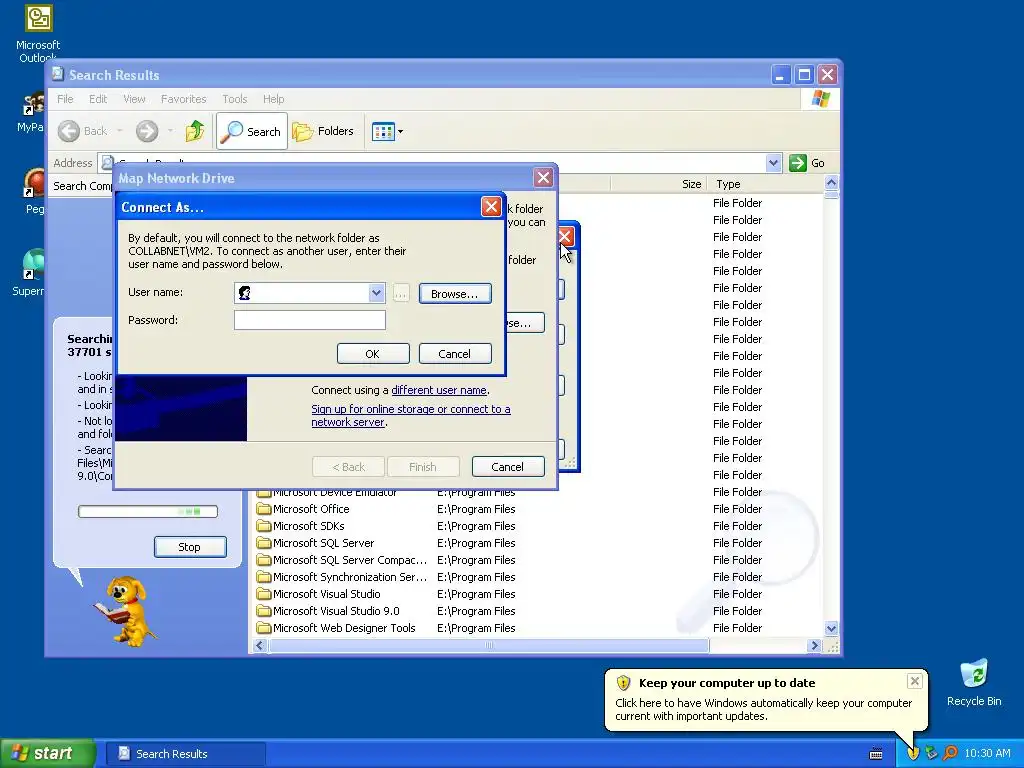Image resolution: width=1024 pixels, height=768 pixels.
Task: Click the Search toolbar button
Action: tap(251, 131)
